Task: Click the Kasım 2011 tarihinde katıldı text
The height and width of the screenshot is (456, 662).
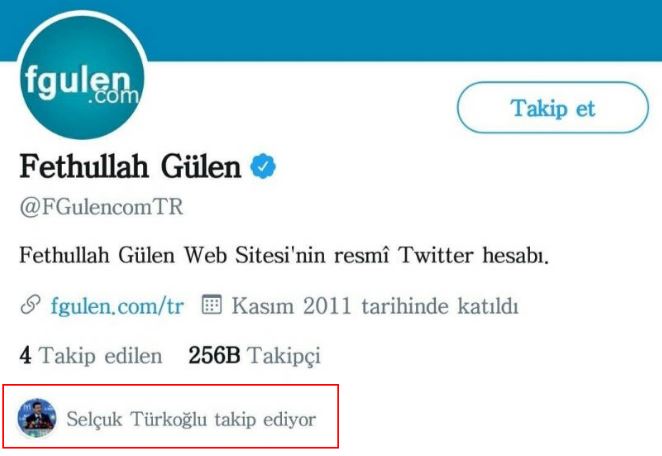Action: coord(375,306)
